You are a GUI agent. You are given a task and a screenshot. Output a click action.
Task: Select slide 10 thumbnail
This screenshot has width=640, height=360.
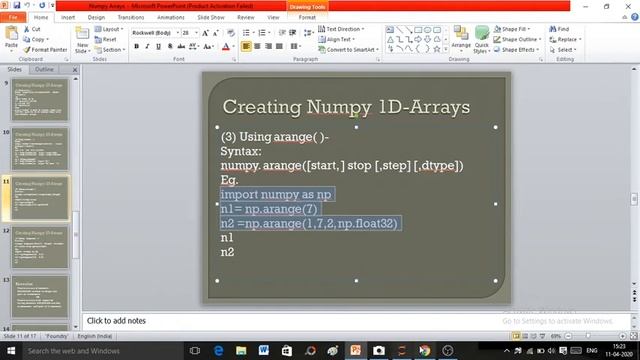tap(40, 149)
